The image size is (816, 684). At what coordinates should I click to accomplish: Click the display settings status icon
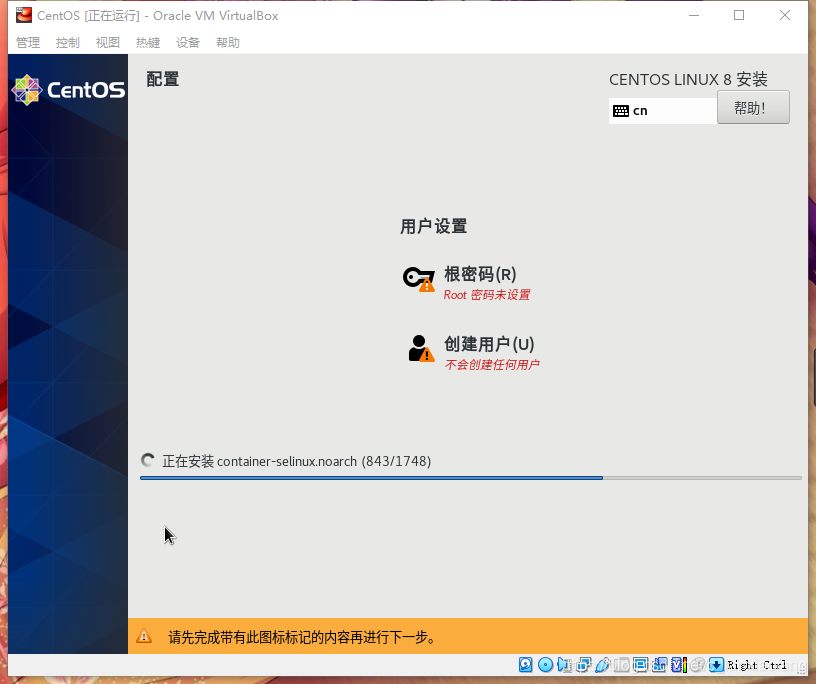pyautogui.click(x=641, y=665)
